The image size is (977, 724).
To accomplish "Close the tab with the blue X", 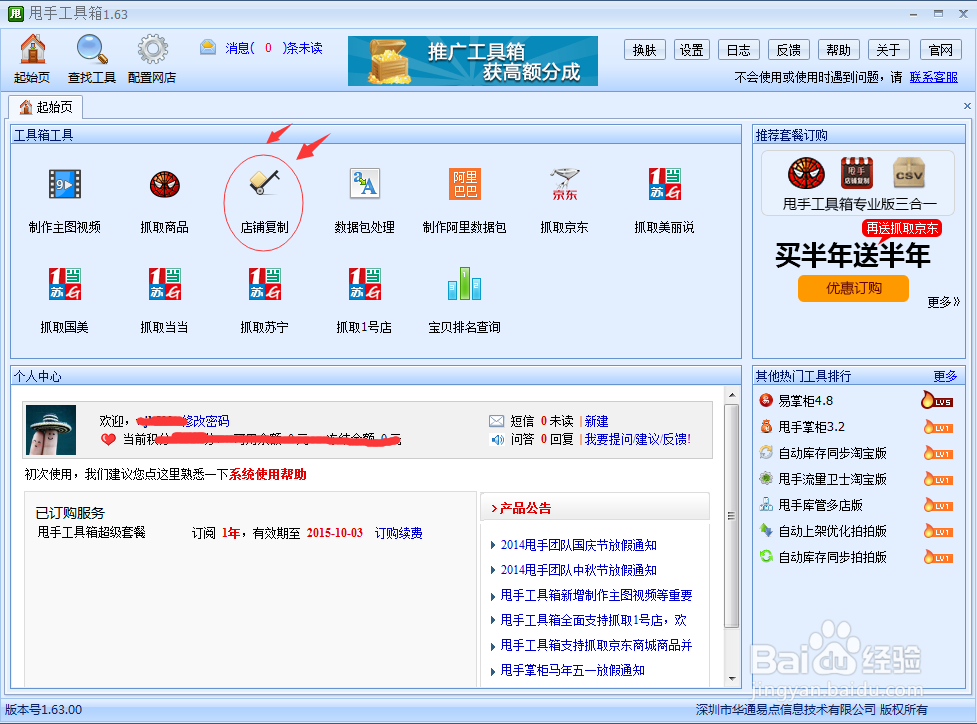I will 967,107.
